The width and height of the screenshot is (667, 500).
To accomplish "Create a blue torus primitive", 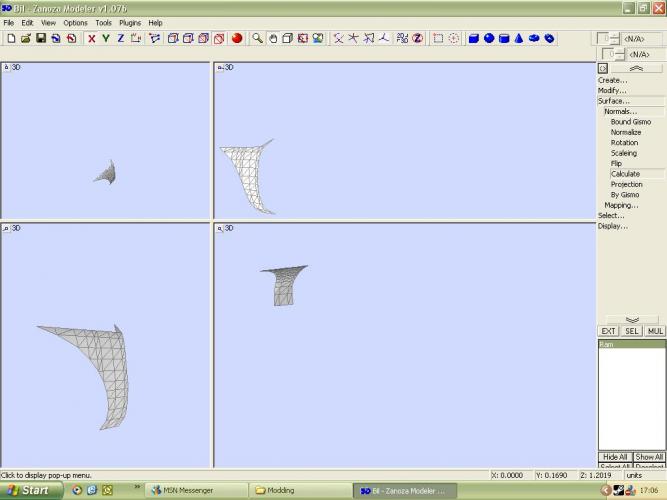I will coord(549,38).
